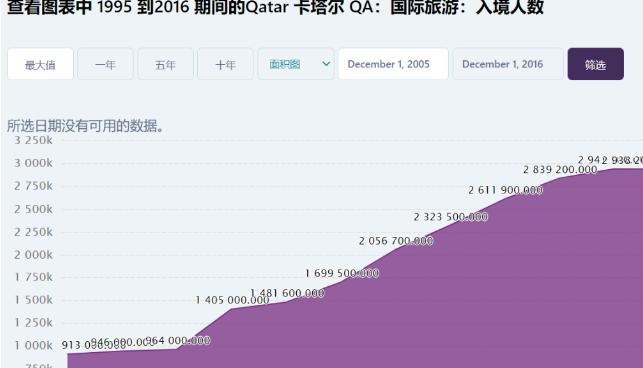
Task: Edit the December 1, 2016 end date
Action: pyautogui.click(x=508, y=64)
